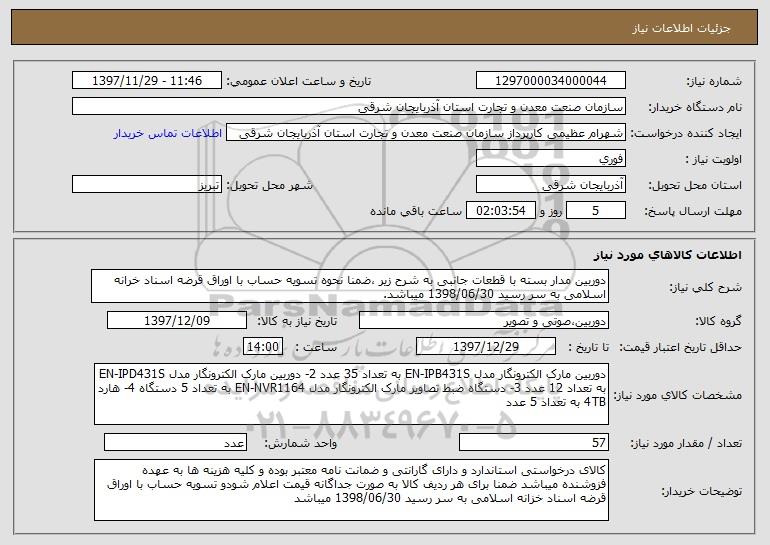Select the priority field showing فوری
The image size is (770, 545).
(x=550, y=159)
